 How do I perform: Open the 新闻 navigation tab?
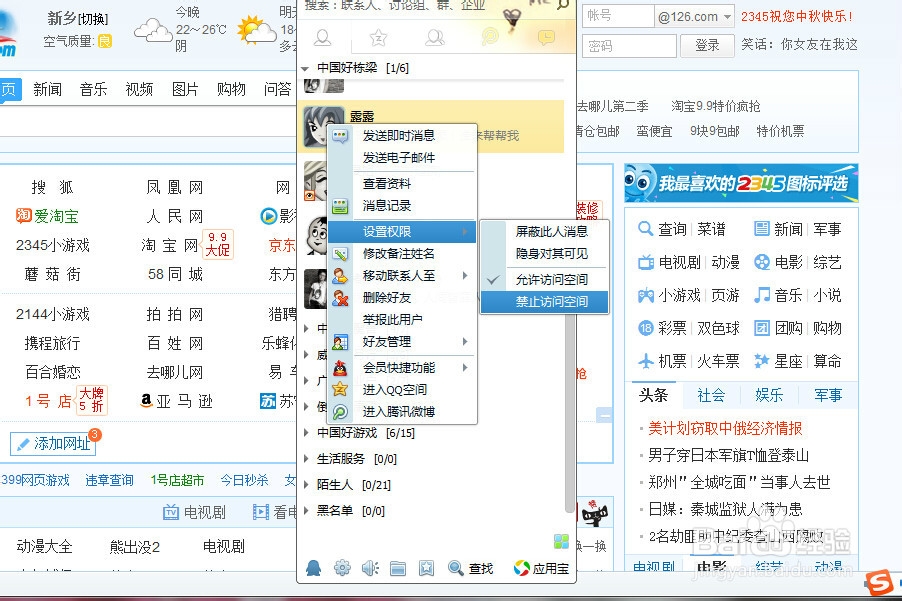click(x=47, y=89)
